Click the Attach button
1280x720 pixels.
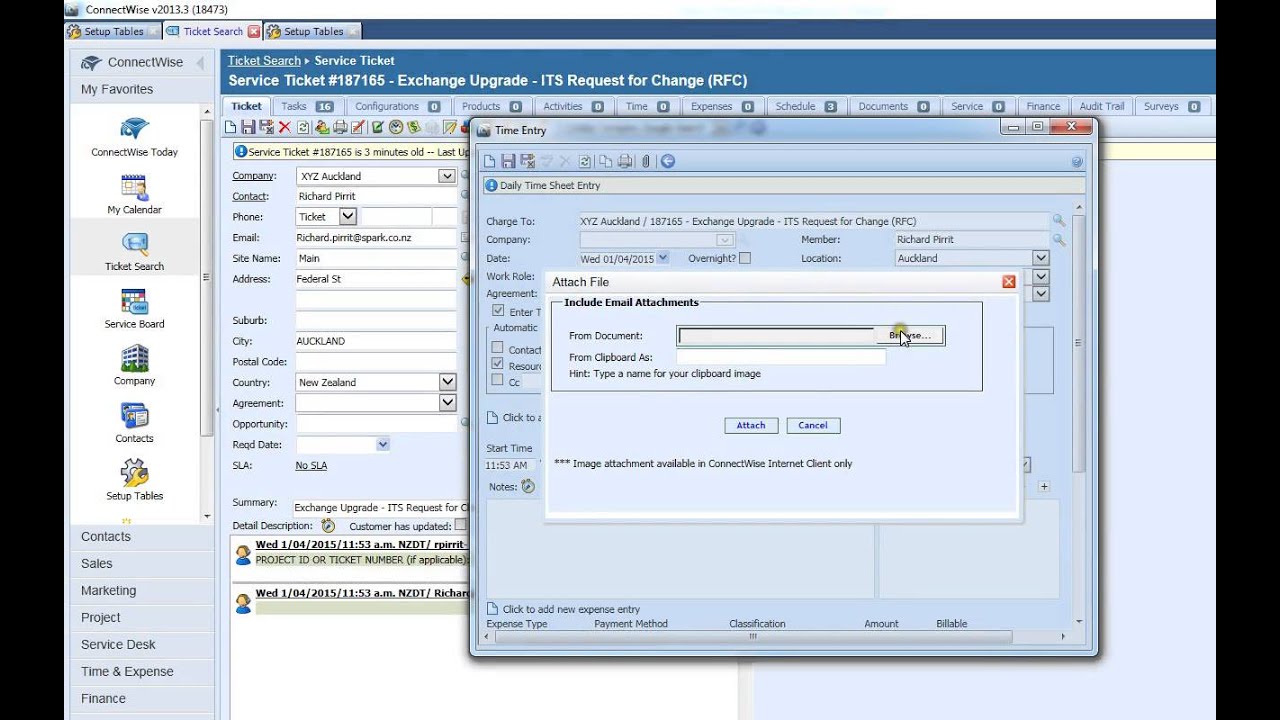[x=751, y=425]
